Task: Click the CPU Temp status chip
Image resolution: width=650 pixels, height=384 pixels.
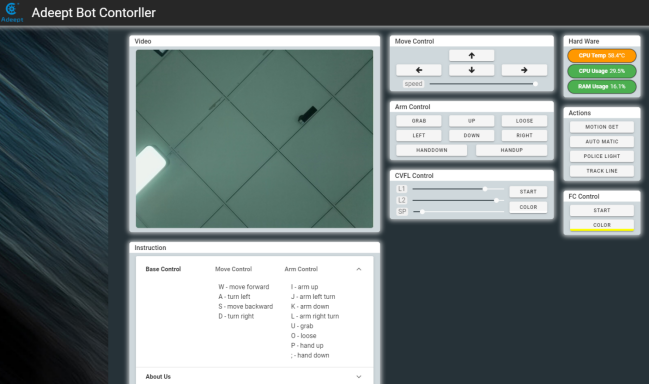Action: point(601,56)
